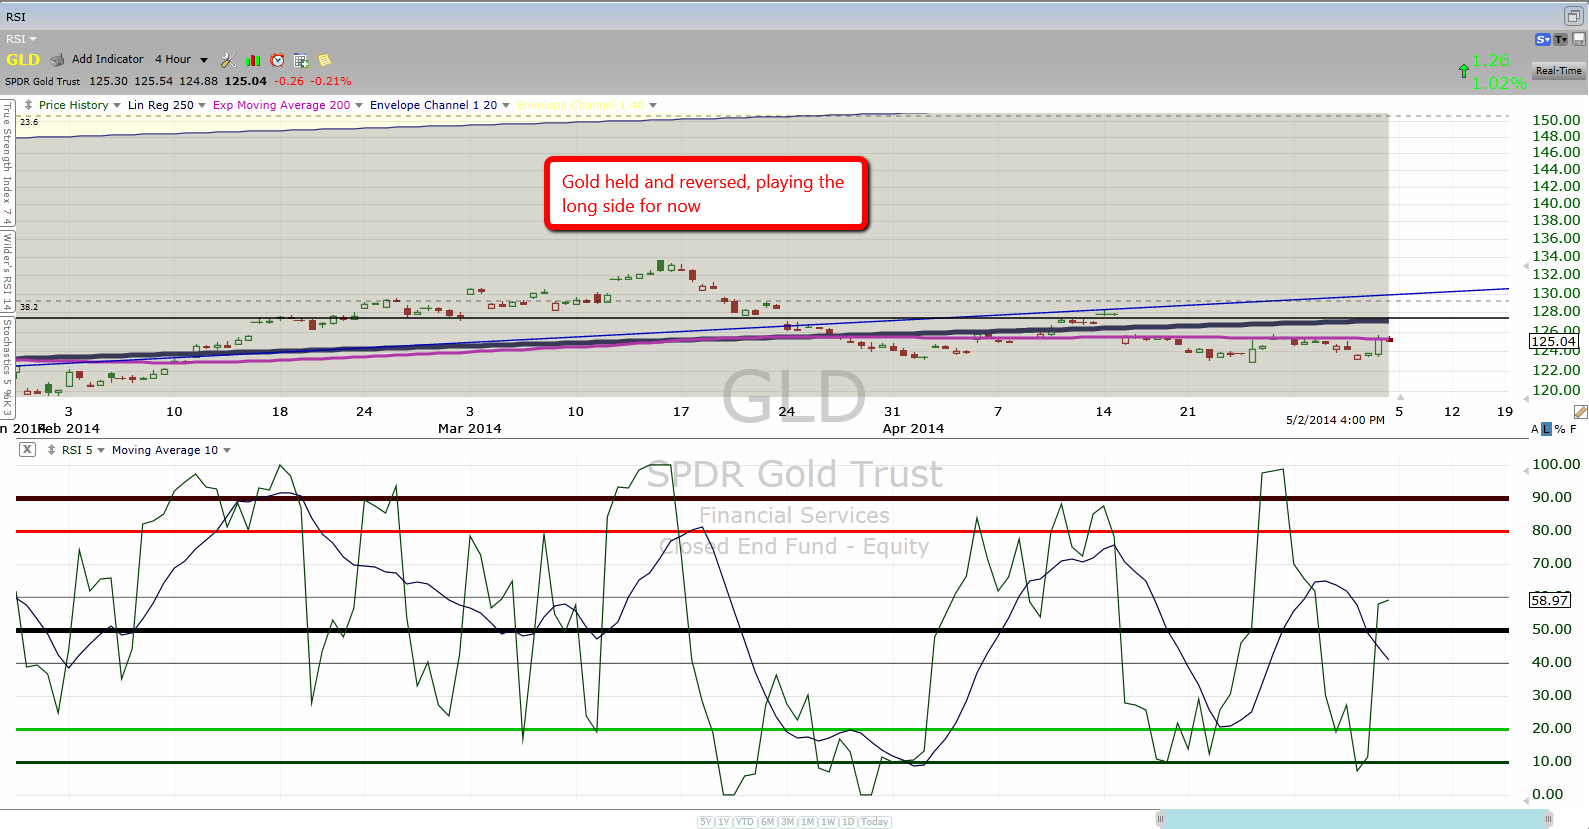Switch to the Stochastics side tab

pyautogui.click(x=7, y=367)
